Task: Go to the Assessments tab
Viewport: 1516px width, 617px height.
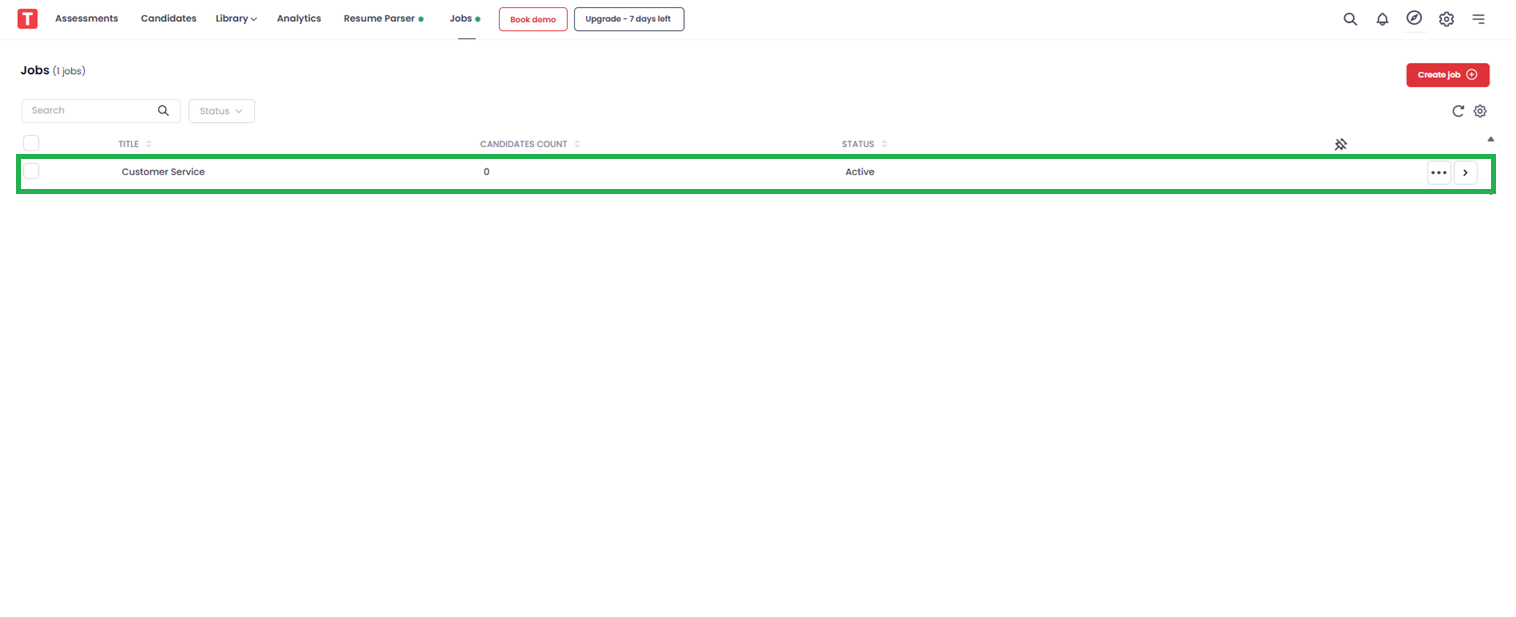Action: pos(86,19)
